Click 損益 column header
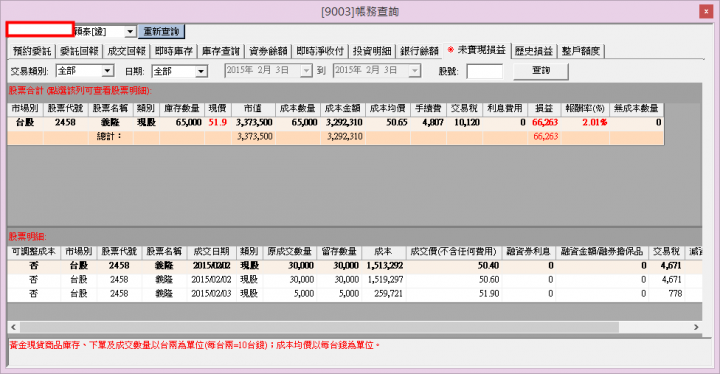 (544, 108)
